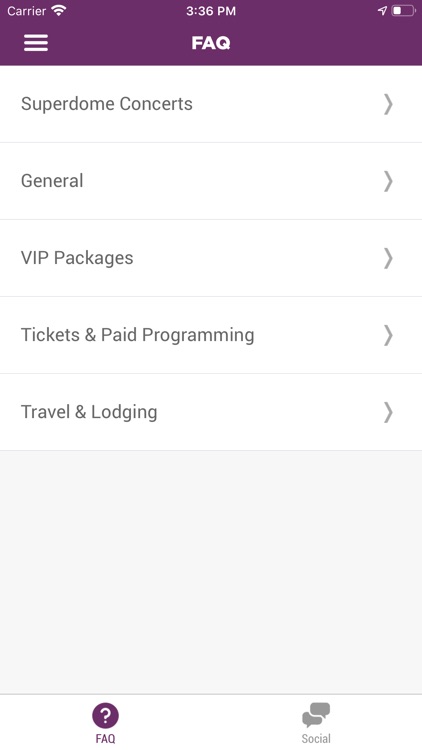This screenshot has height=750, width=422.
Task: Open the hamburger menu
Action: [36, 43]
